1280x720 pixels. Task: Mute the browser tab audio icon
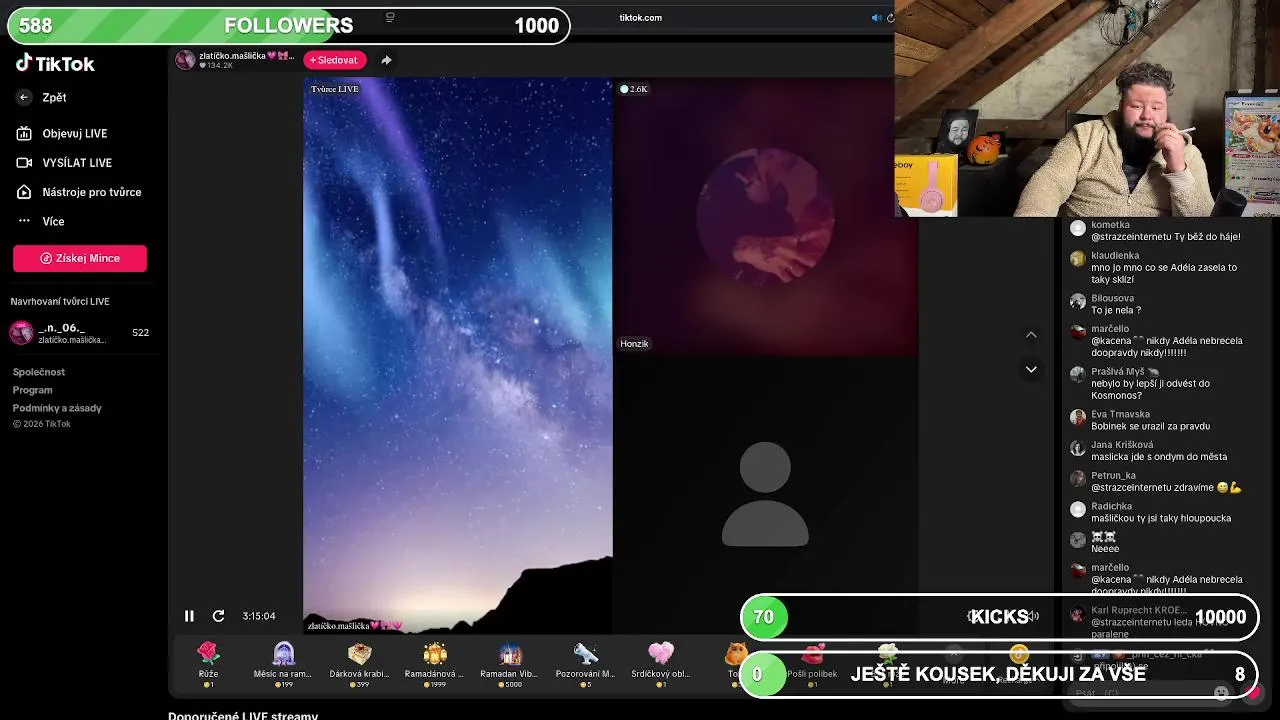(x=876, y=17)
